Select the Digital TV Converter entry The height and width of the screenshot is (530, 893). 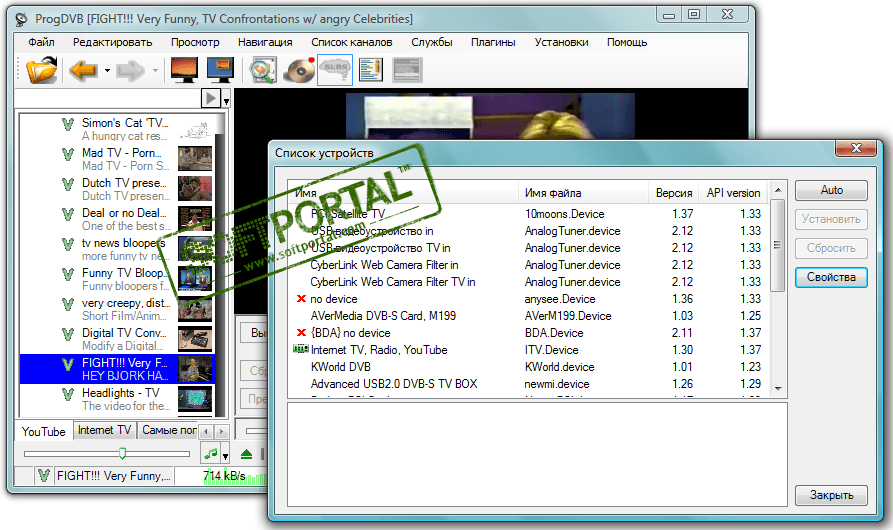117,339
